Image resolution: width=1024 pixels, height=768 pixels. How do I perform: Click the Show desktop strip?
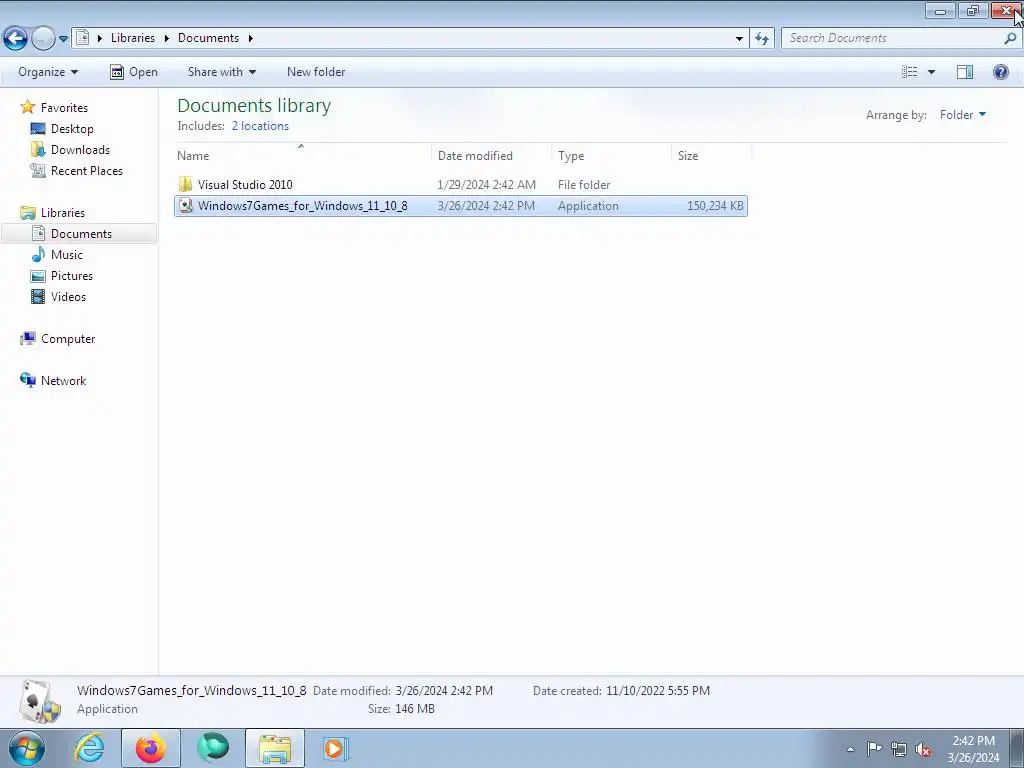[1017, 748]
